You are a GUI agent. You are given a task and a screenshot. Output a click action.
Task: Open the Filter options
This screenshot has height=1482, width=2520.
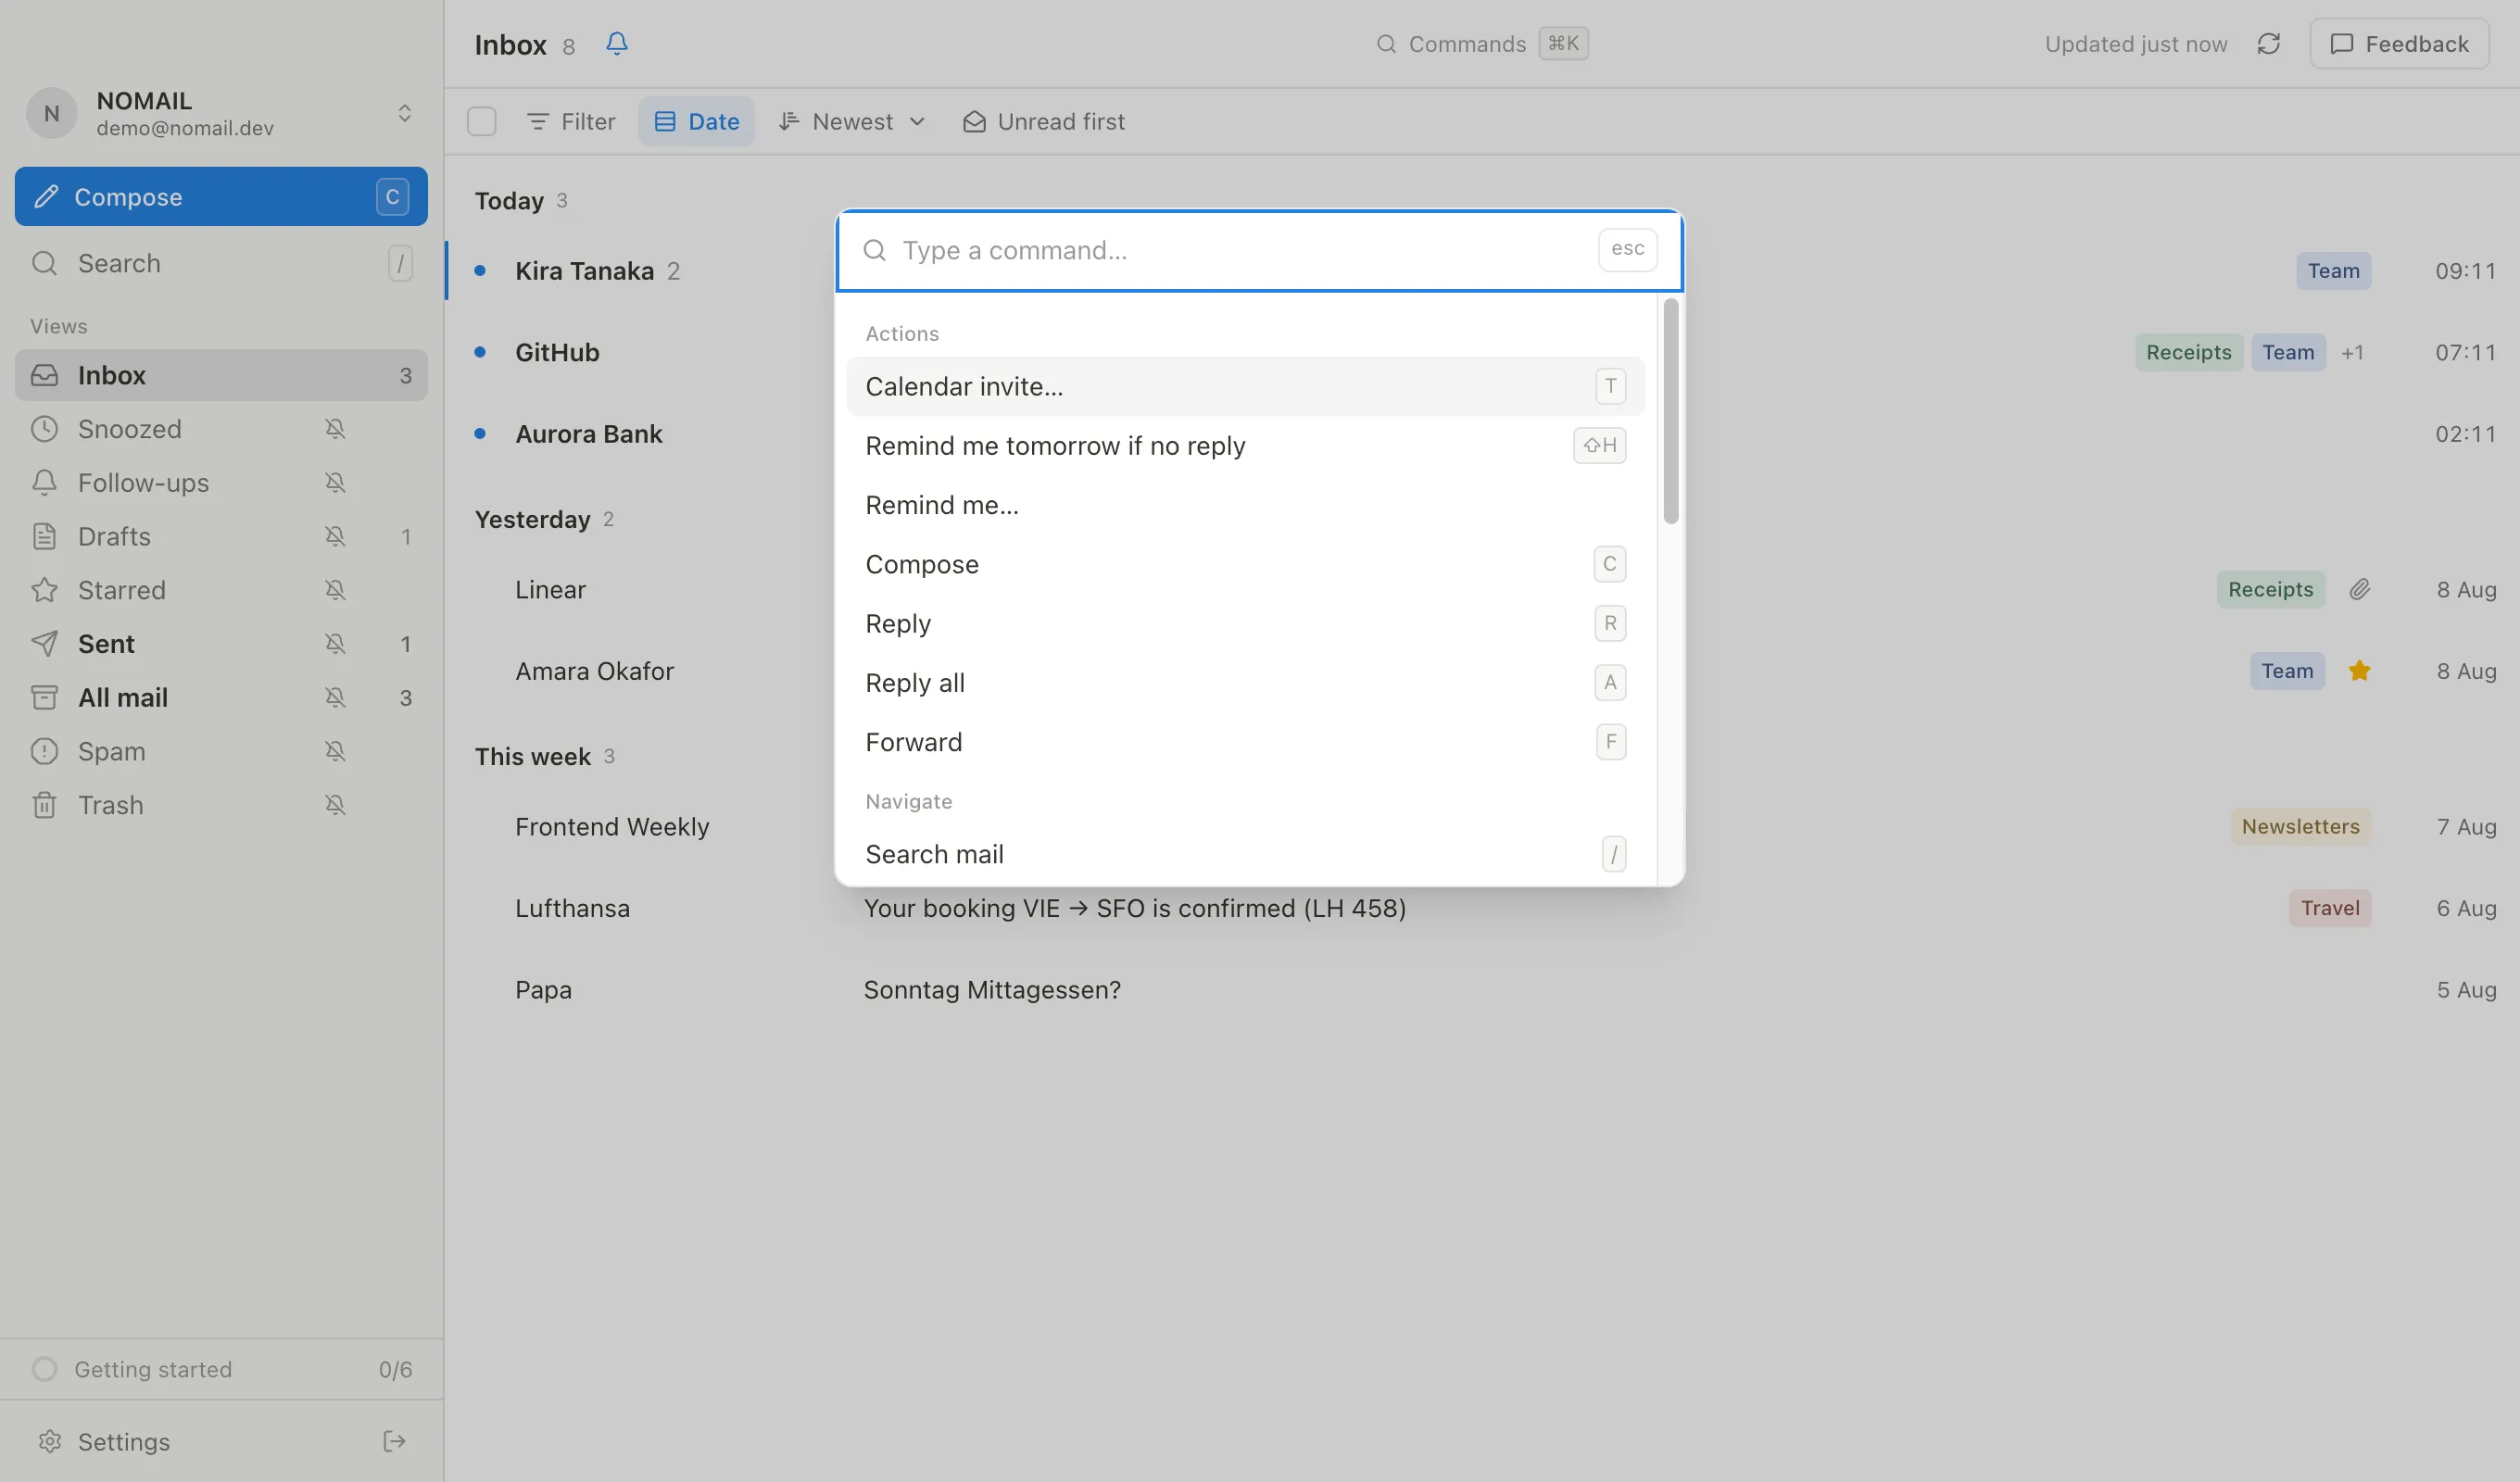[570, 122]
